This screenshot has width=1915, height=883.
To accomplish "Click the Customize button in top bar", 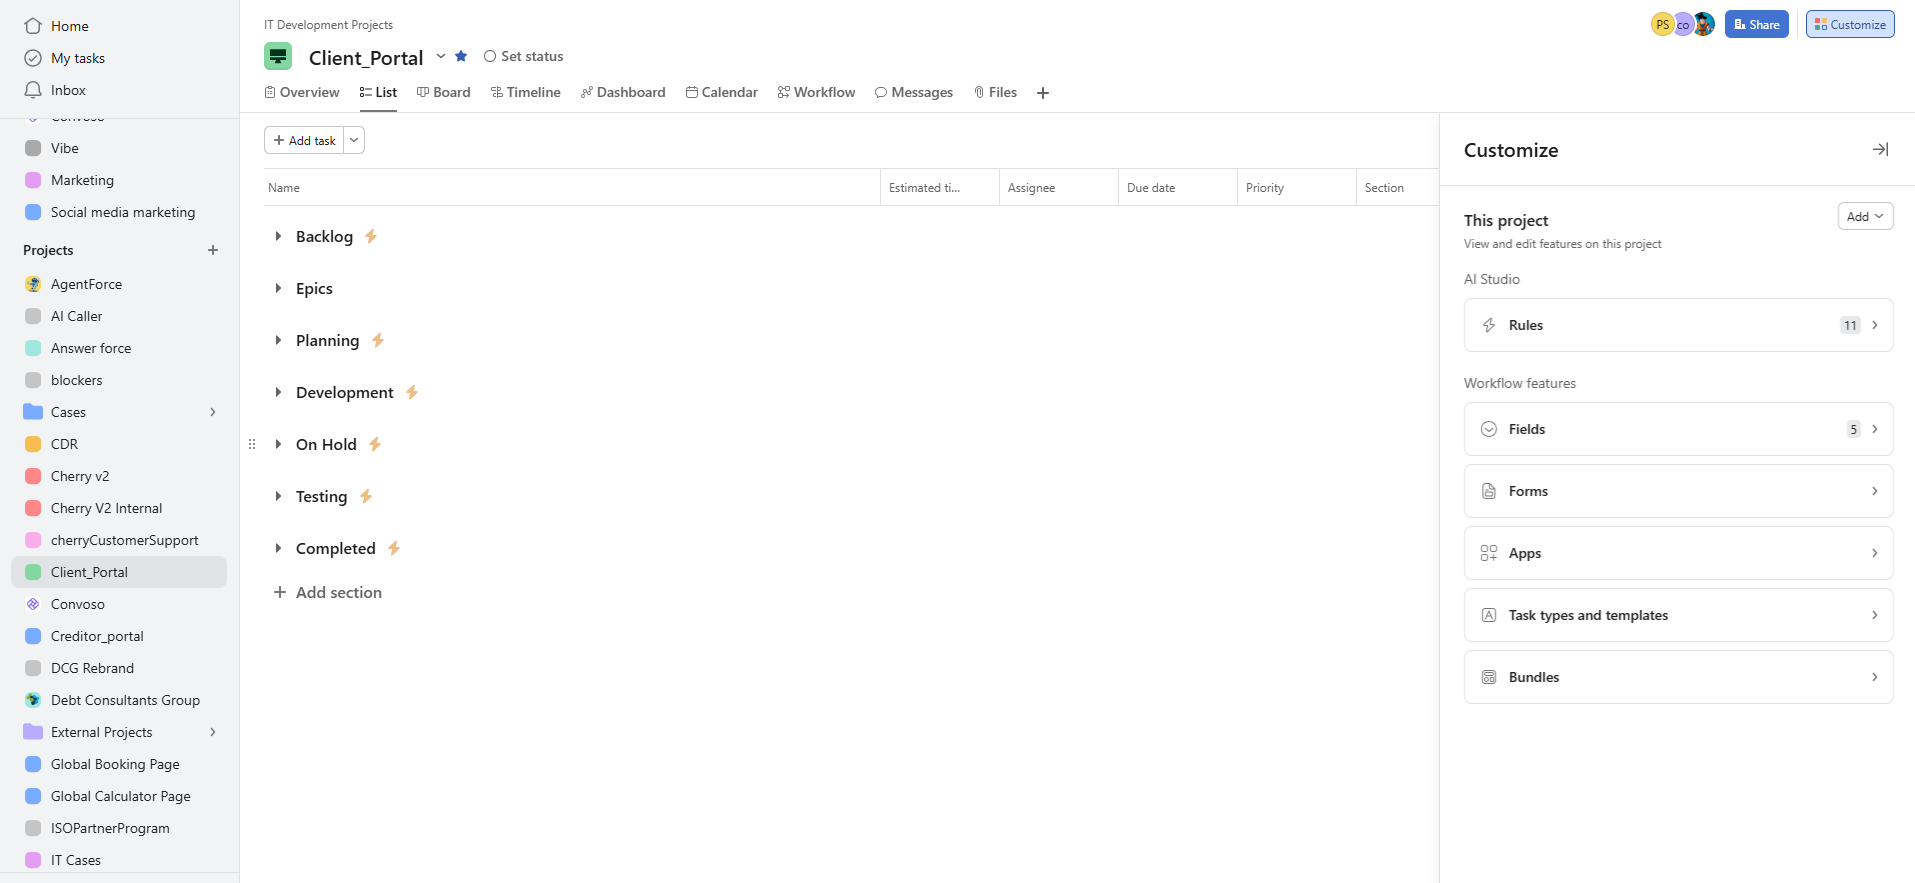I will tap(1850, 24).
